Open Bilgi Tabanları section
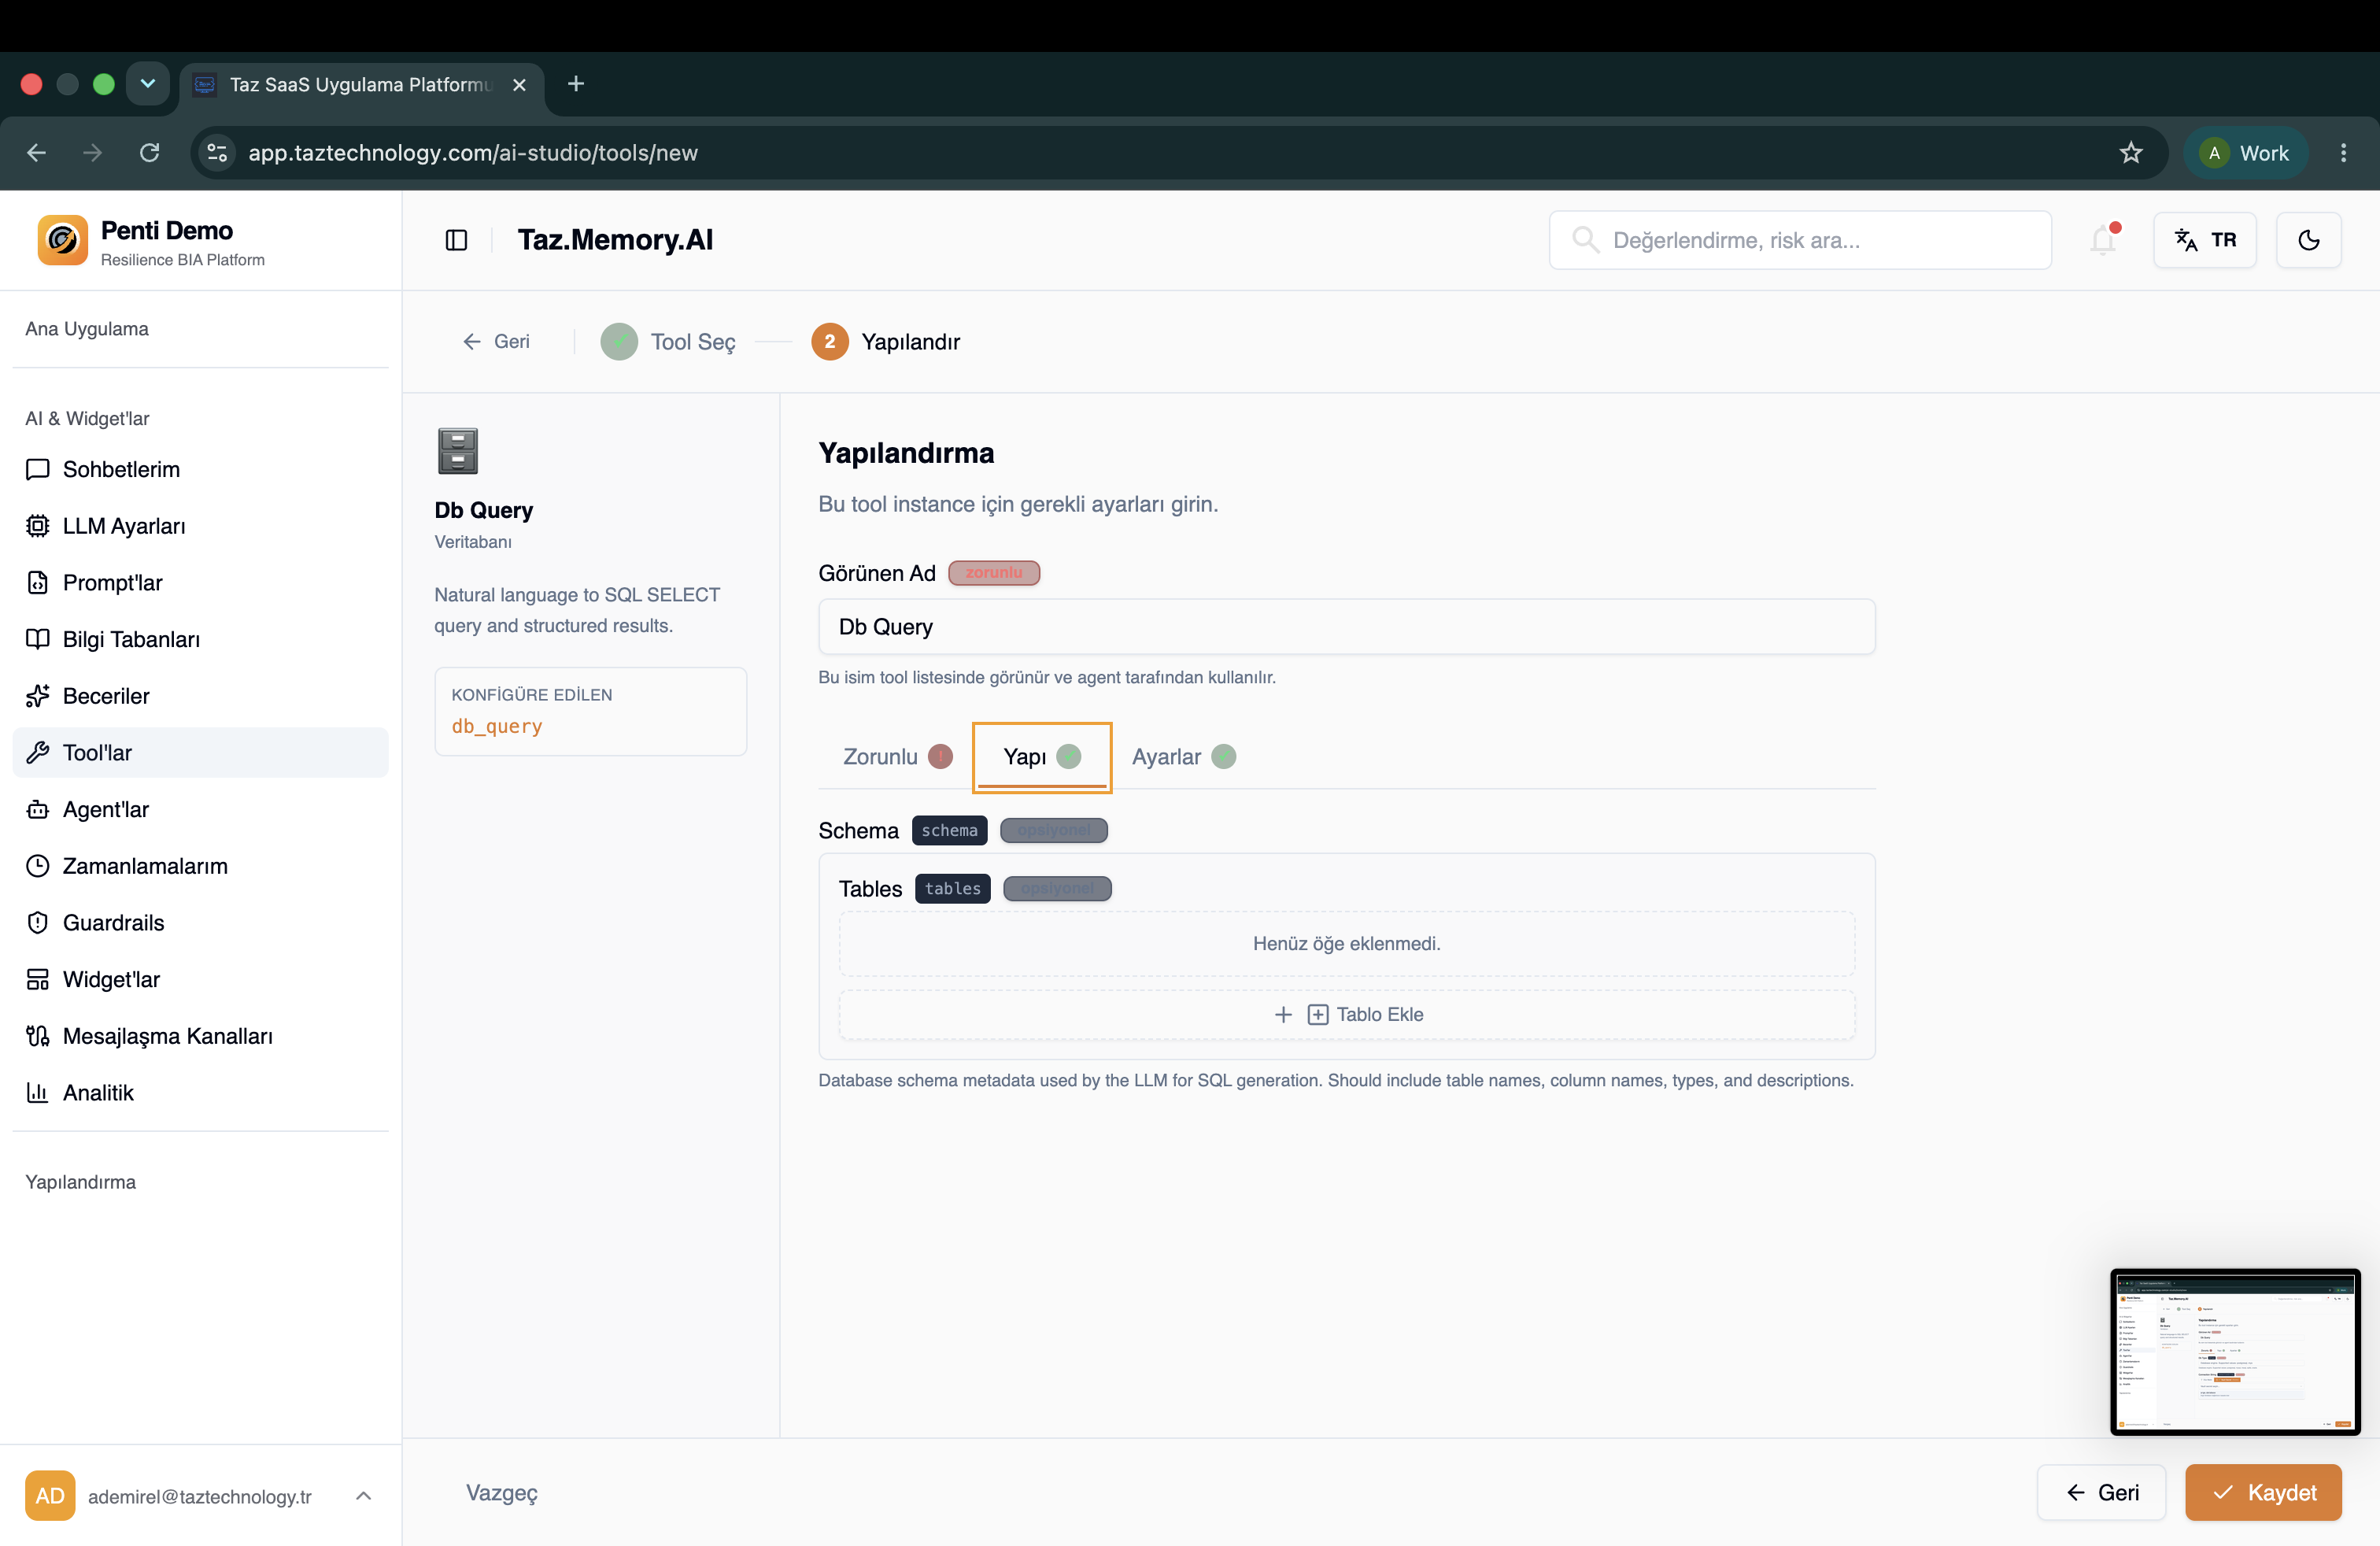2380x1546 pixels. click(x=200, y=639)
